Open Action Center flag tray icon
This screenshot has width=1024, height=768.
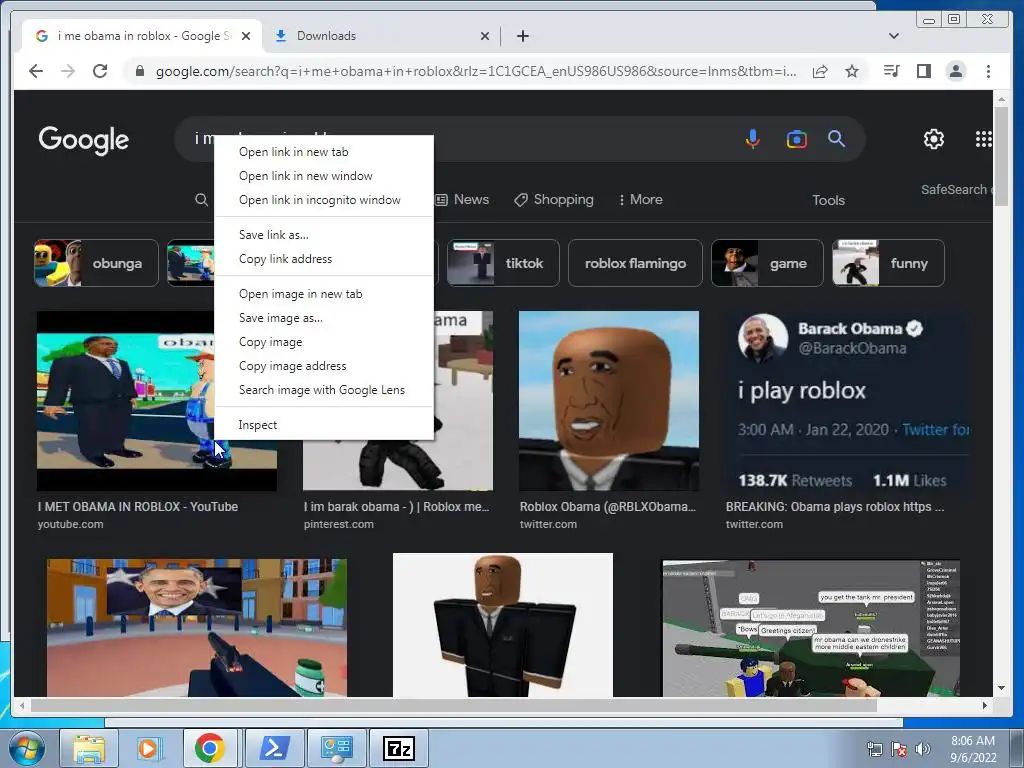point(899,749)
